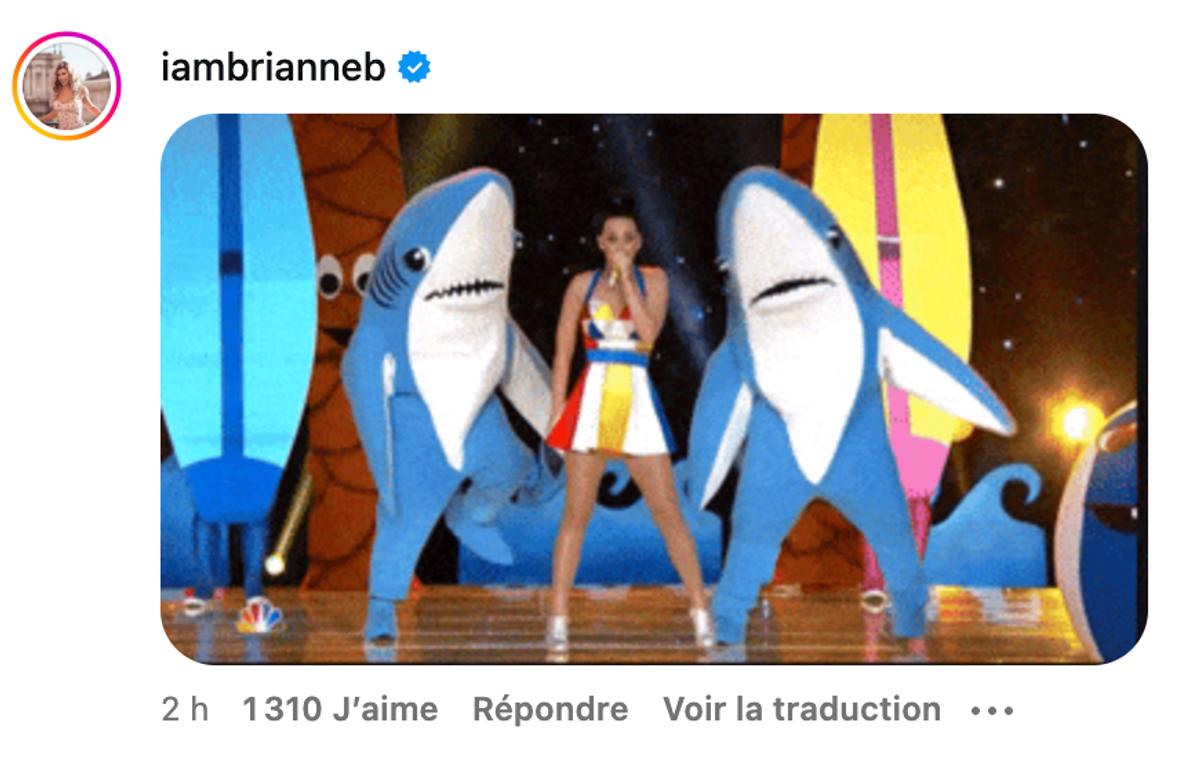Open the three-dot comment options
Viewport: 1200px width, 761px height.
pyautogui.click(x=992, y=711)
